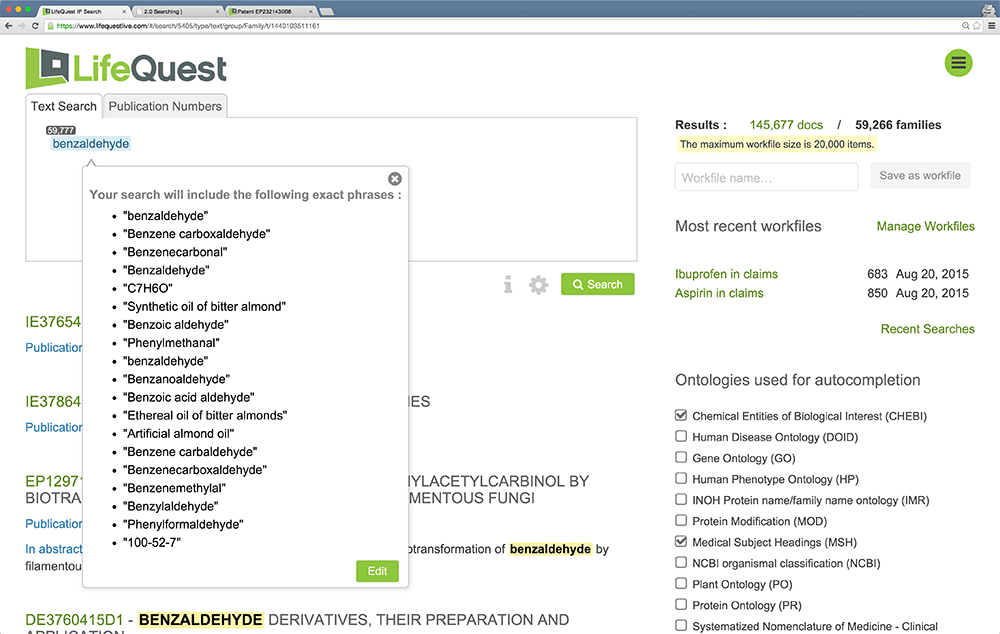Click "Ethereal oil of bitter almonds" phrase
Image resolution: width=1000 pixels, height=634 pixels.
[205, 415]
